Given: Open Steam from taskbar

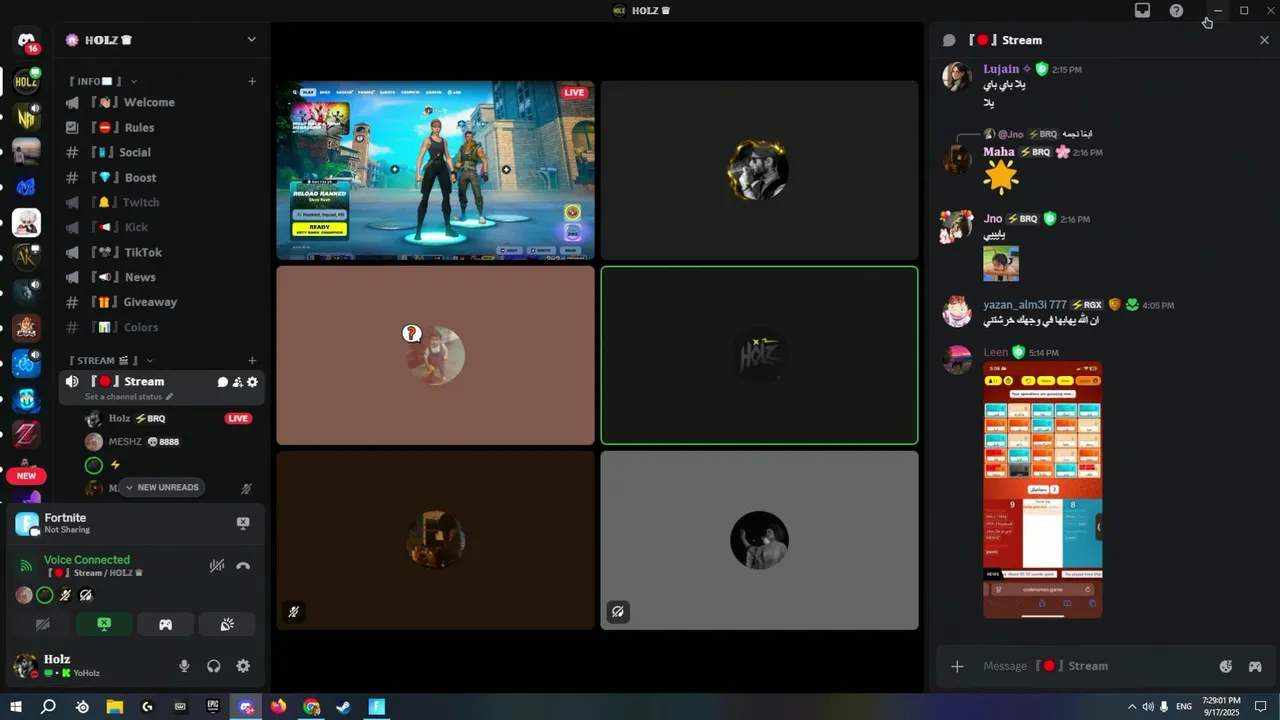Looking at the screenshot, I should pyautogui.click(x=343, y=707).
